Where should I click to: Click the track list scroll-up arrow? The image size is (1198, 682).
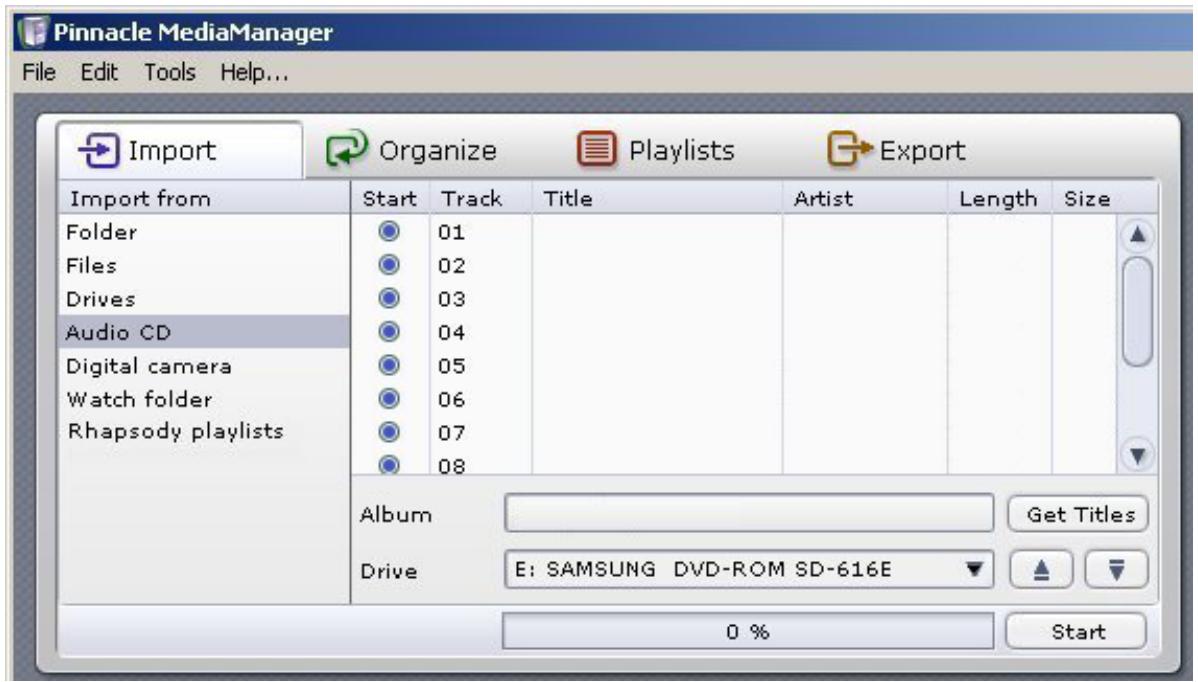pos(1137,234)
